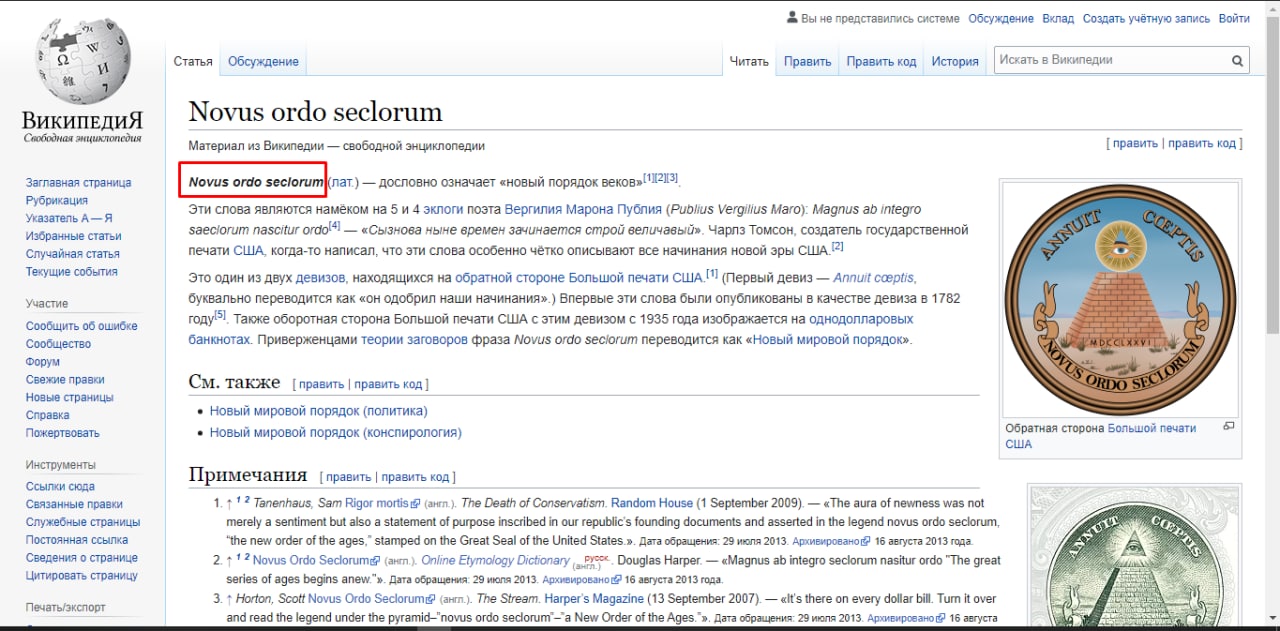Click the 'Пожертвовать' link
This screenshot has height=631, width=1280.
coord(63,433)
